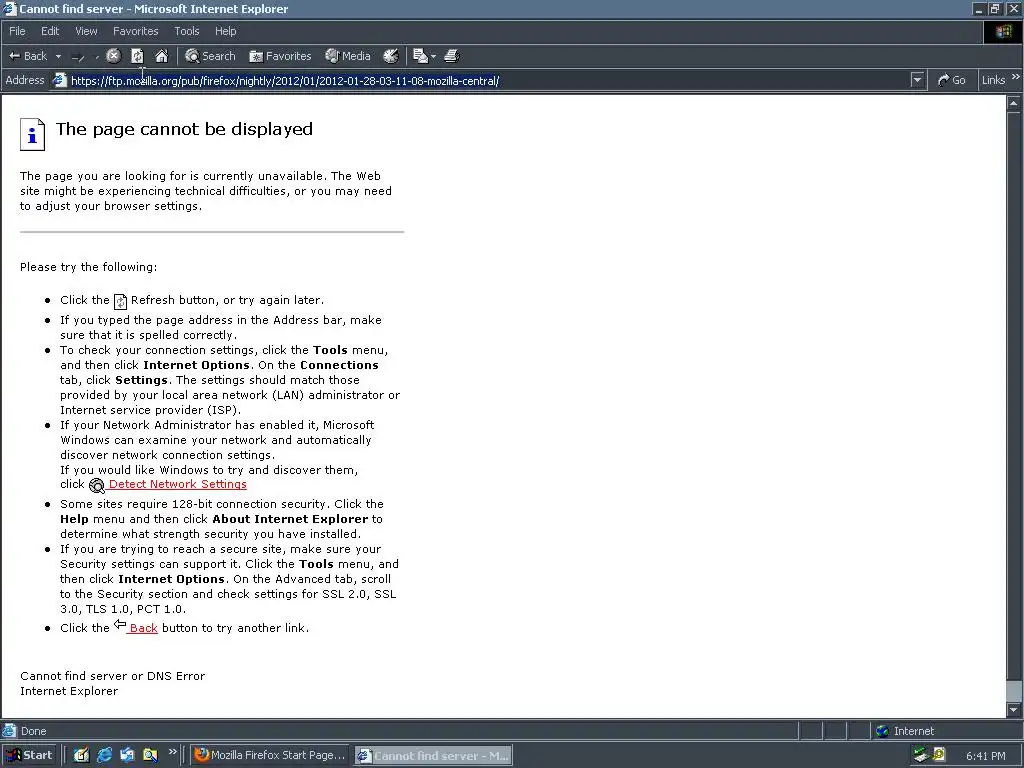Click the Internet zone status bar indicator
The width and height of the screenshot is (1024, 768).
(905, 731)
